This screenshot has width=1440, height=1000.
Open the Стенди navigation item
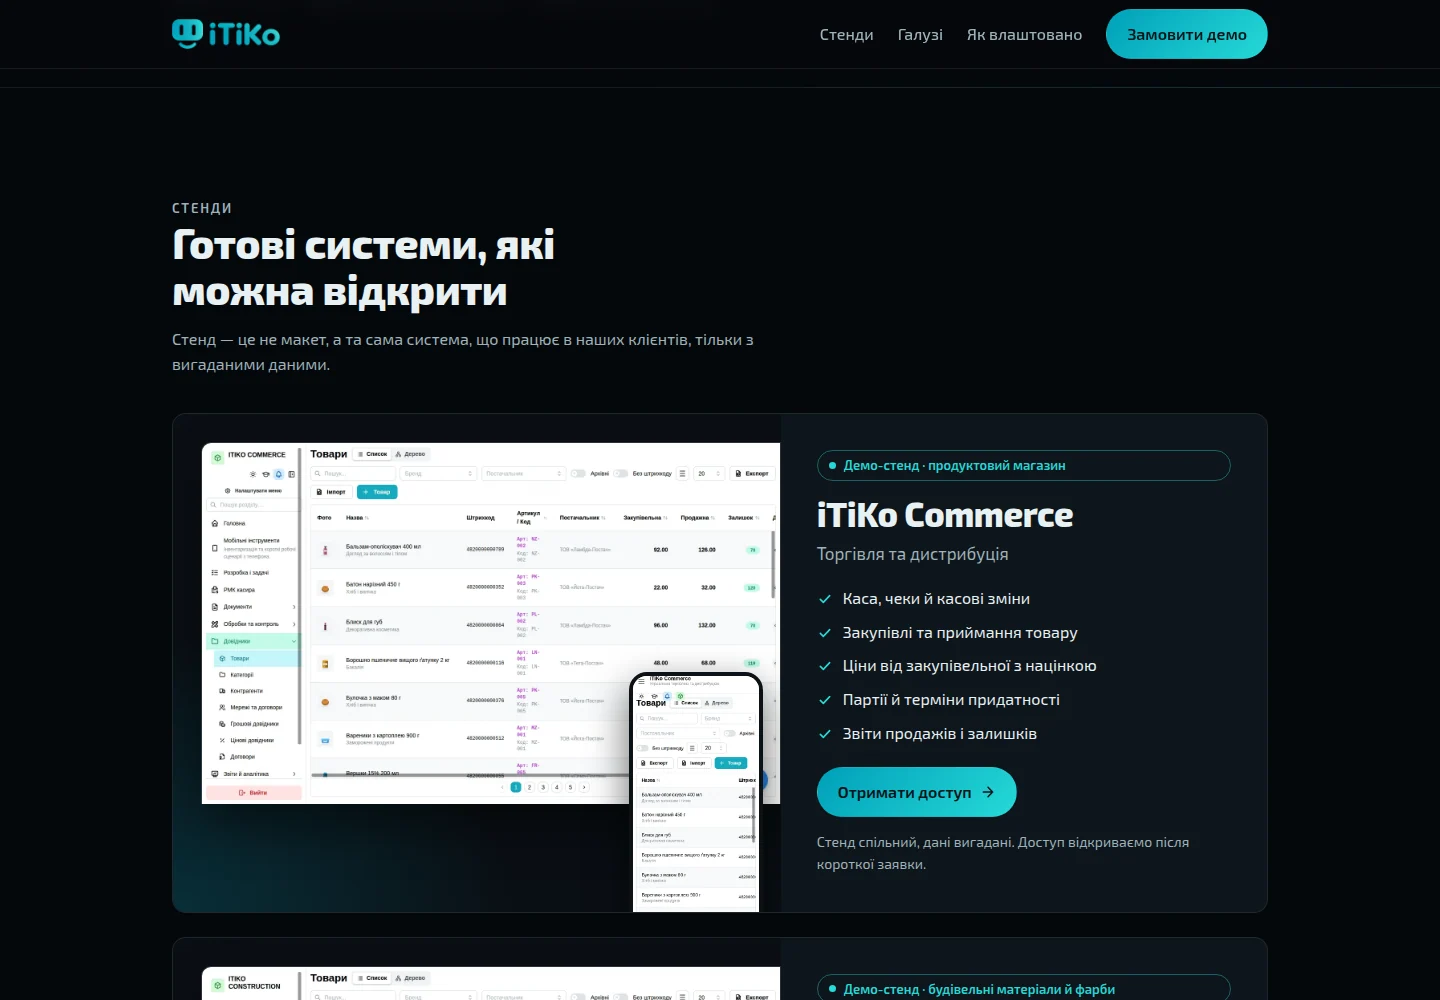tap(847, 35)
